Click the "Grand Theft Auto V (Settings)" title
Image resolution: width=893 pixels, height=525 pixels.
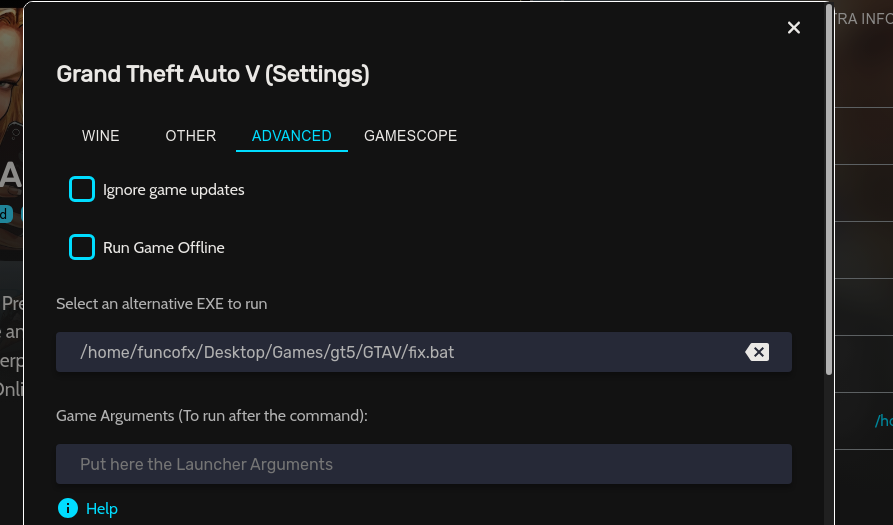[x=213, y=74]
